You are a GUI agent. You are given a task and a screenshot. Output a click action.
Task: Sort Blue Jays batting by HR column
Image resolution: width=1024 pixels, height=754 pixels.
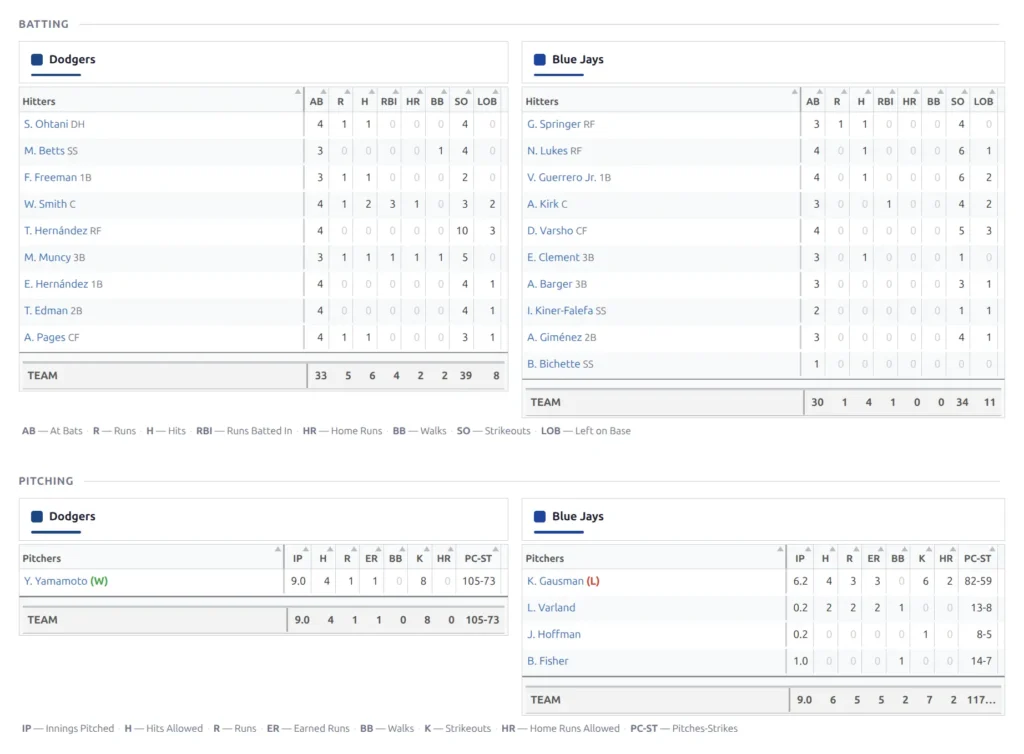(x=909, y=101)
